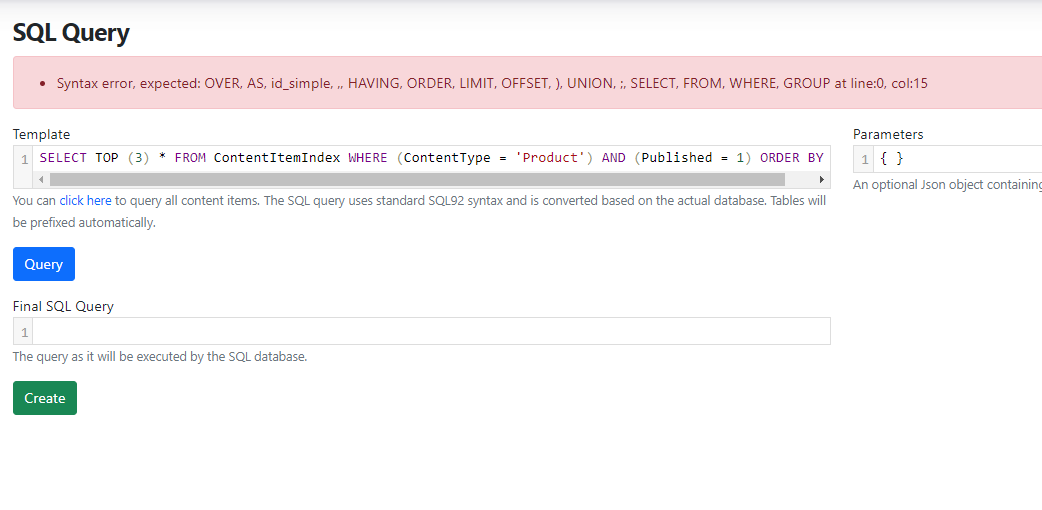The image size is (1042, 510).
Task: Click line number 1 in Template editor
Action: (24, 160)
